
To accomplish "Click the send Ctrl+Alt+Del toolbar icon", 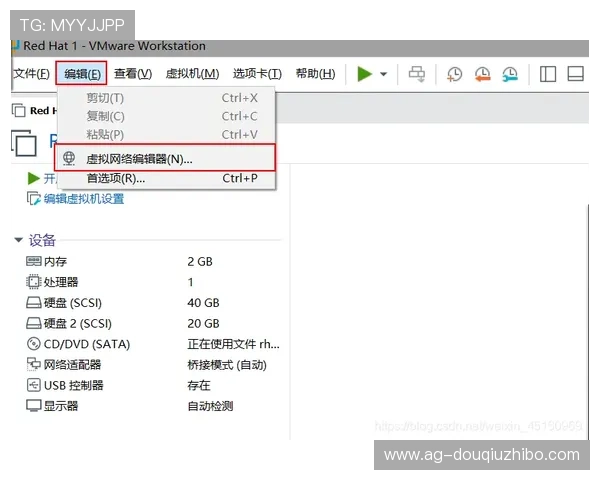I will click(x=416, y=73).
